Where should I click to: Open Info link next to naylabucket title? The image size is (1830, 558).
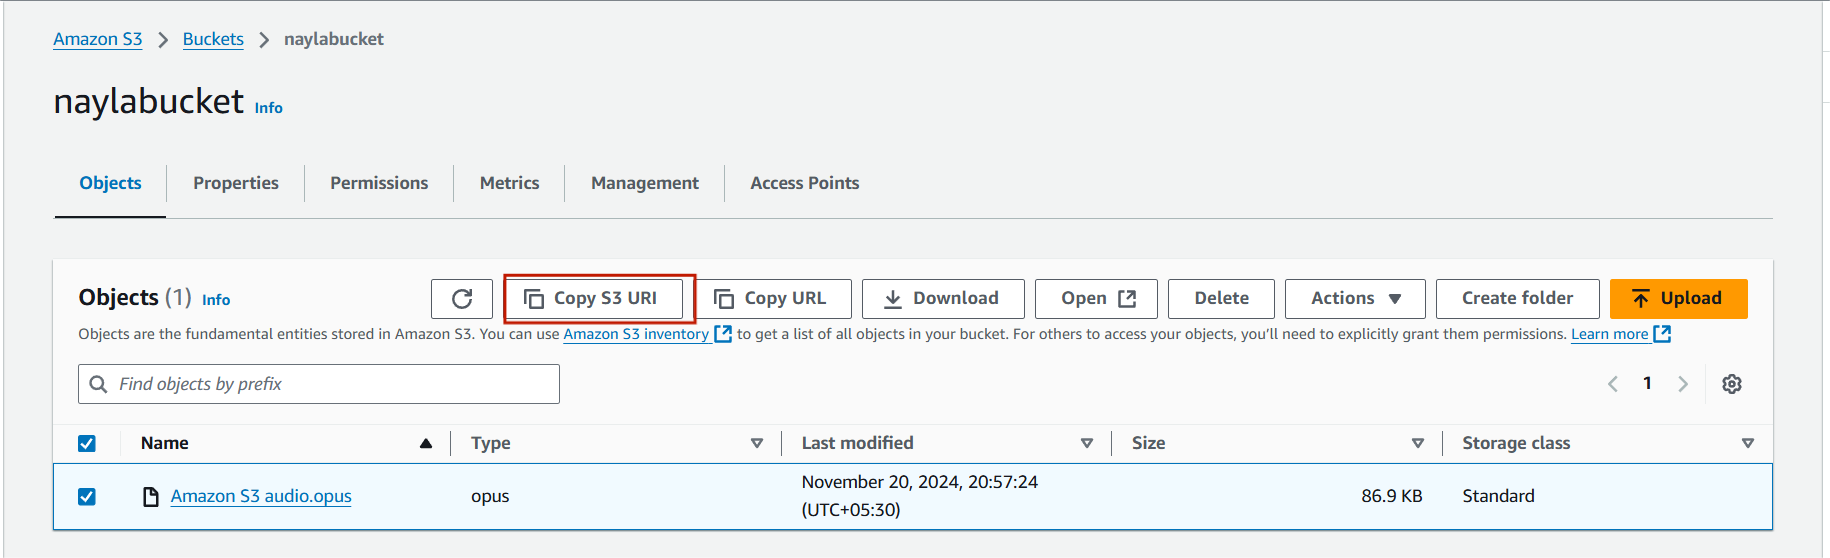pyautogui.click(x=269, y=108)
